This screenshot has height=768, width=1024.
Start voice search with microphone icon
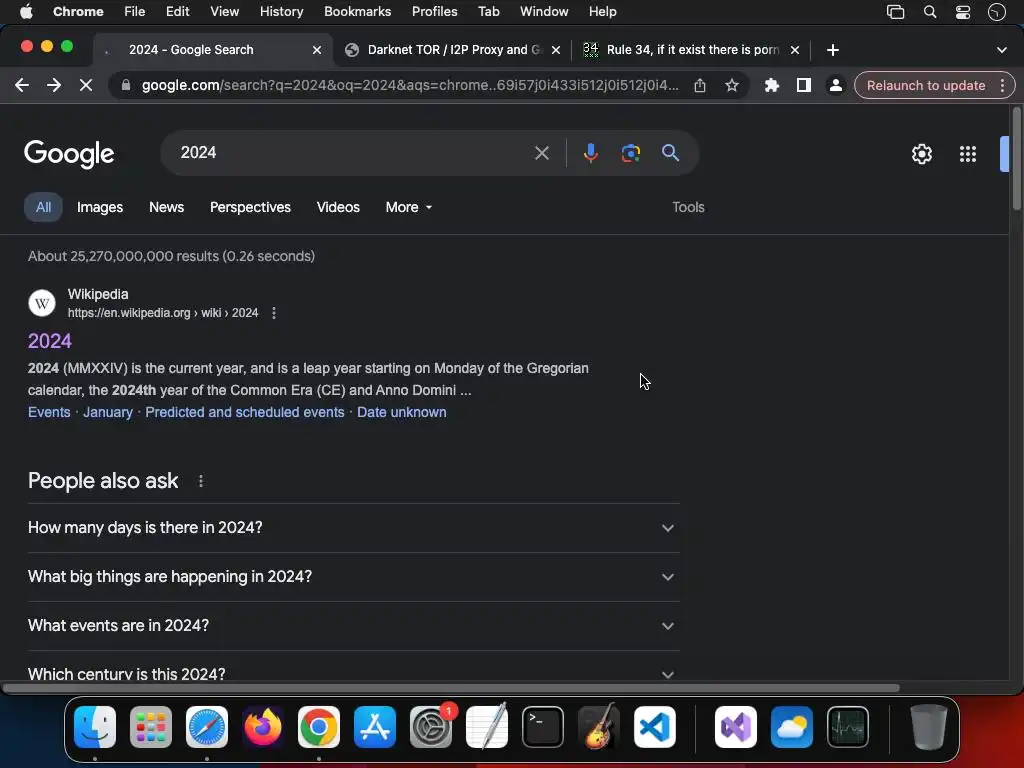point(590,153)
